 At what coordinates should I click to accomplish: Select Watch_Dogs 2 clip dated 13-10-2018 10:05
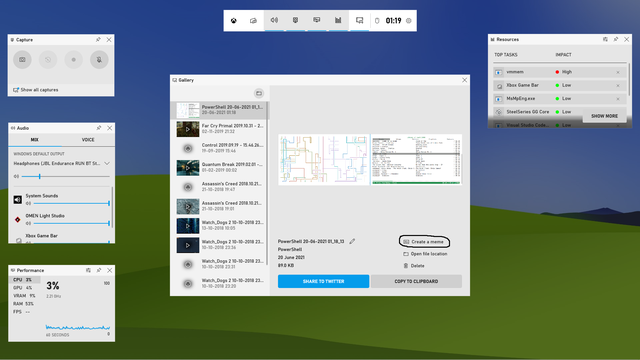[219, 225]
